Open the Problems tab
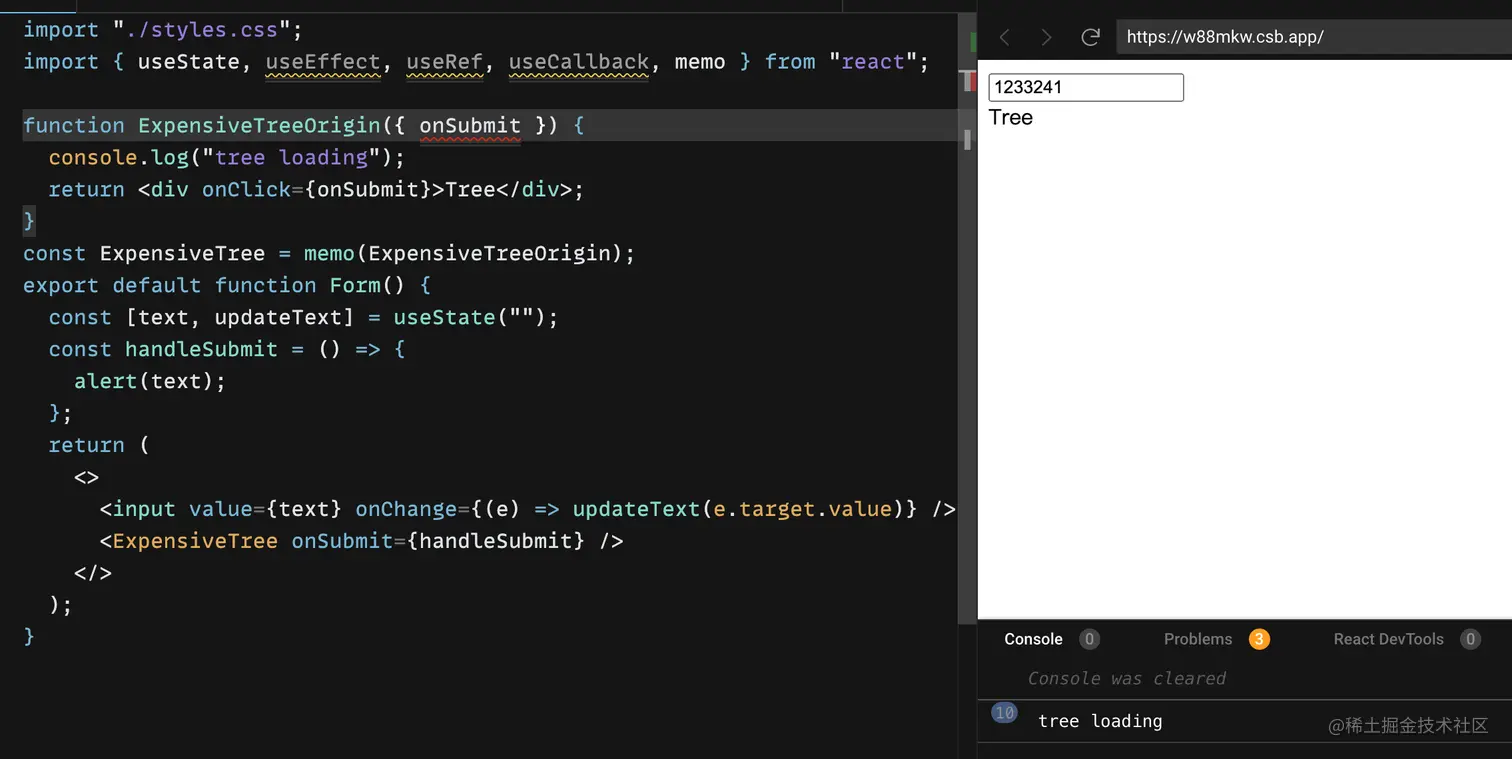This screenshot has height=759, width=1512. [1198, 639]
